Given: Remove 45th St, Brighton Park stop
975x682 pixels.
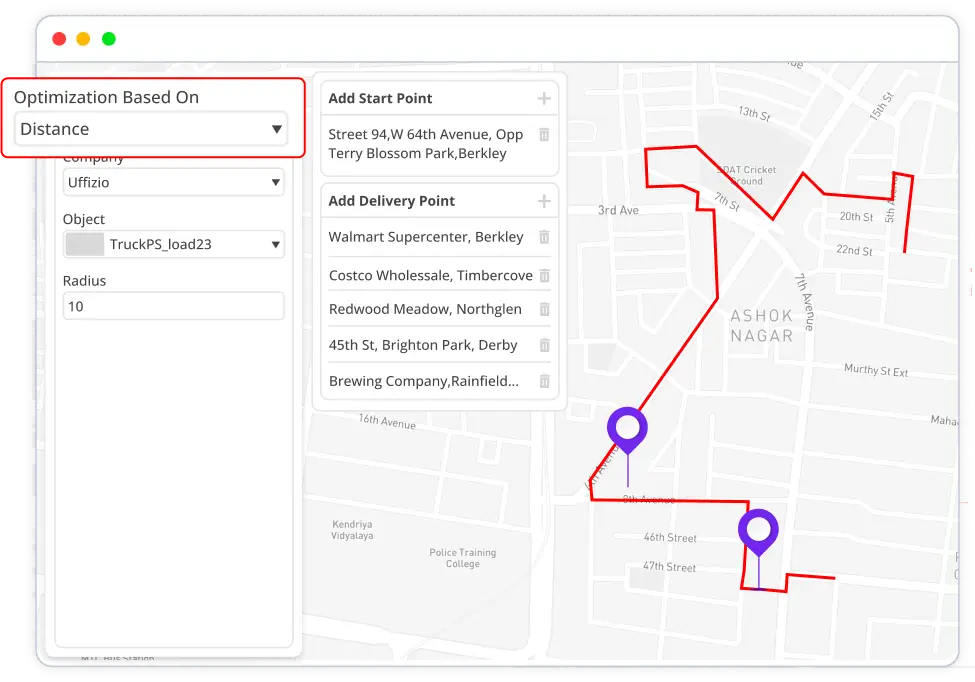Looking at the screenshot, I should (544, 345).
